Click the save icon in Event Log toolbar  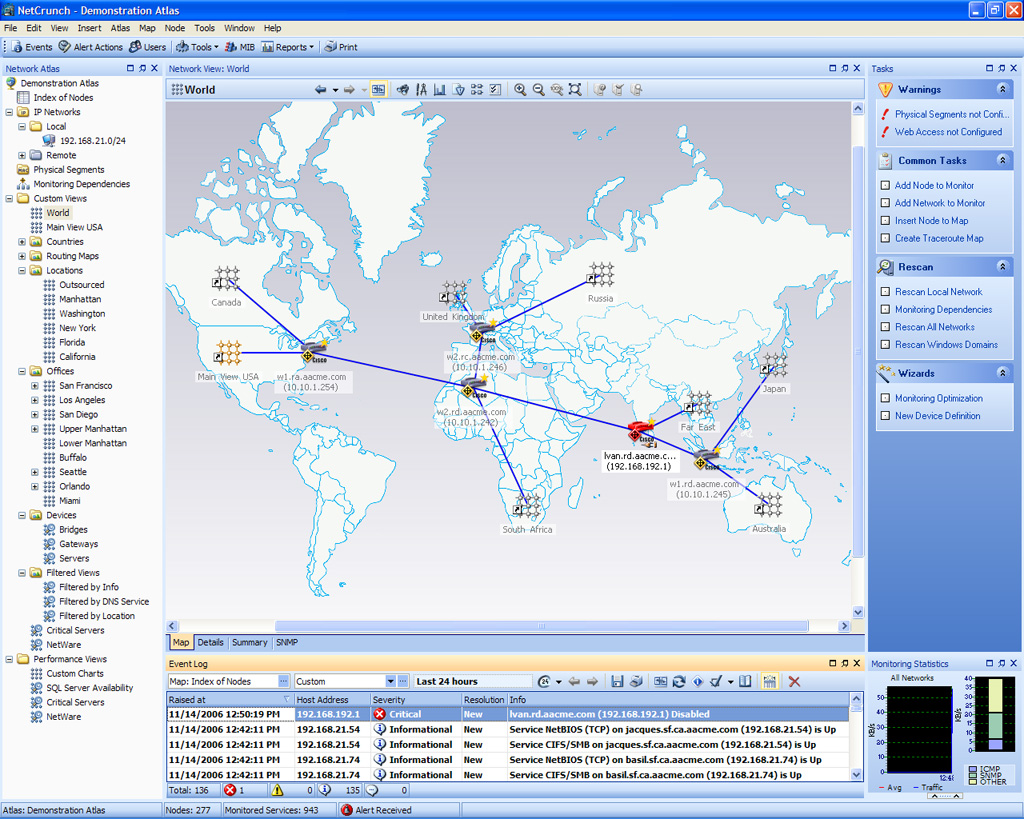pos(617,682)
